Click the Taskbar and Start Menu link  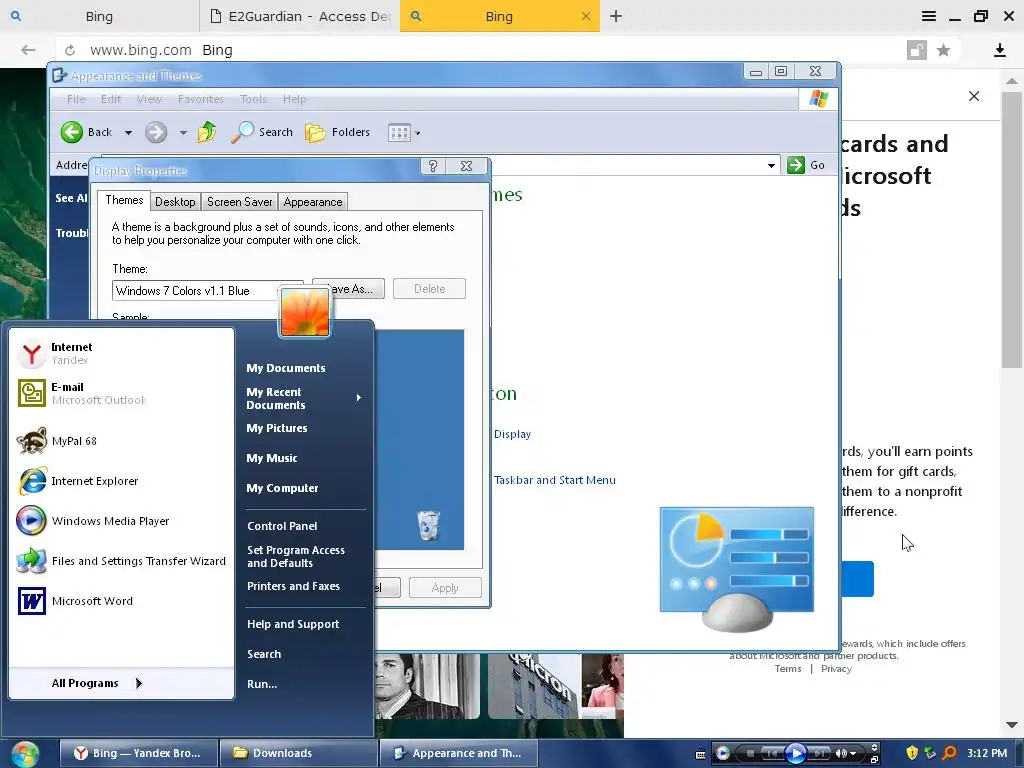pos(554,480)
